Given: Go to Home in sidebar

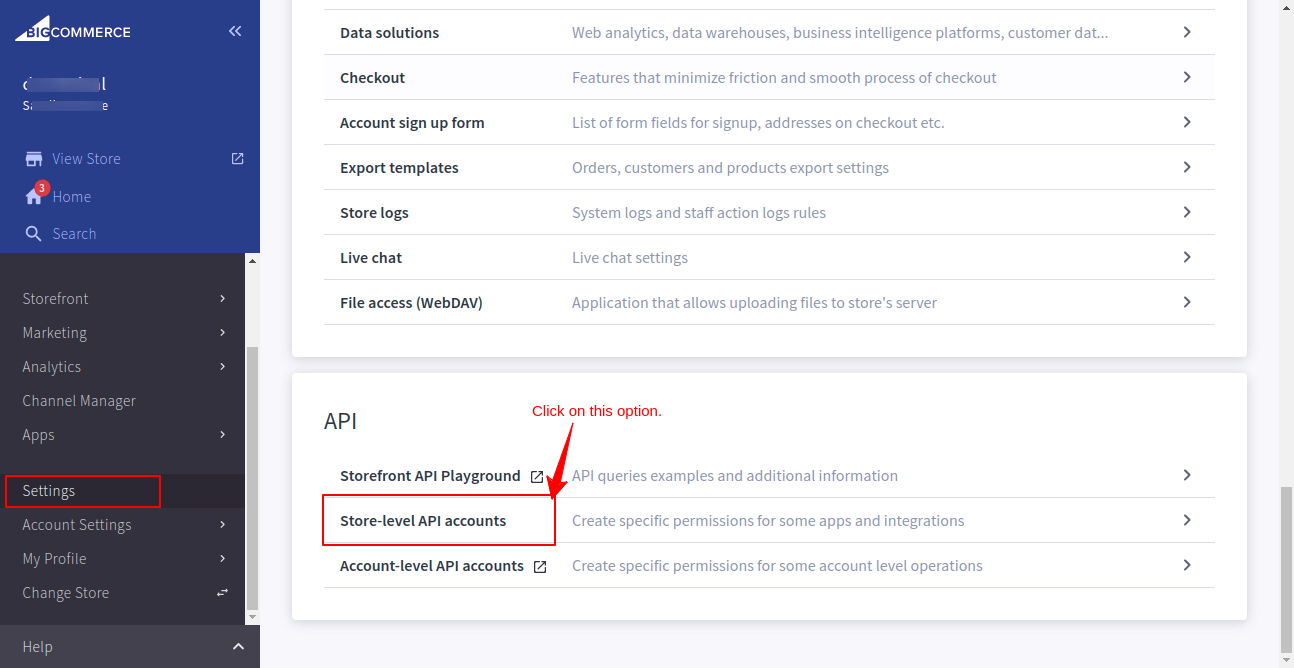Looking at the screenshot, I should (x=72, y=197).
